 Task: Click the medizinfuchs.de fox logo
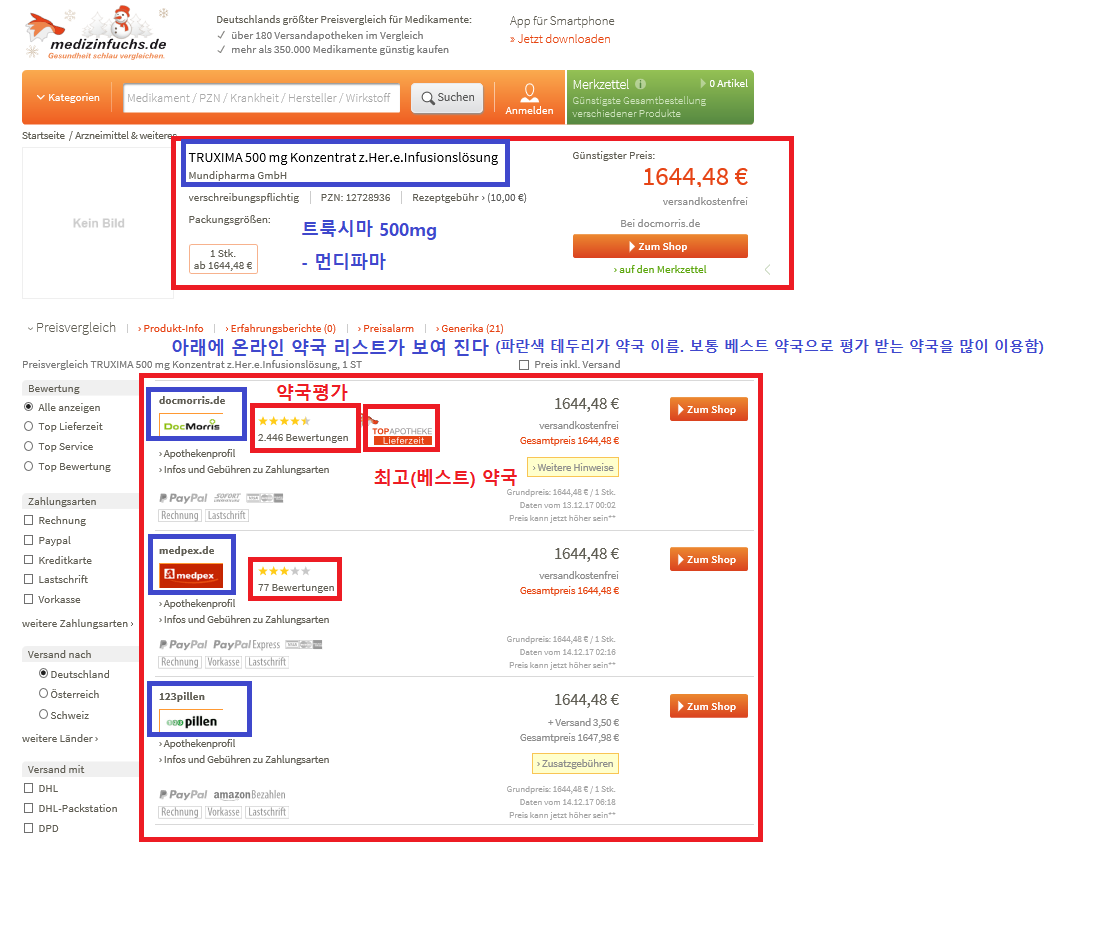(95, 34)
